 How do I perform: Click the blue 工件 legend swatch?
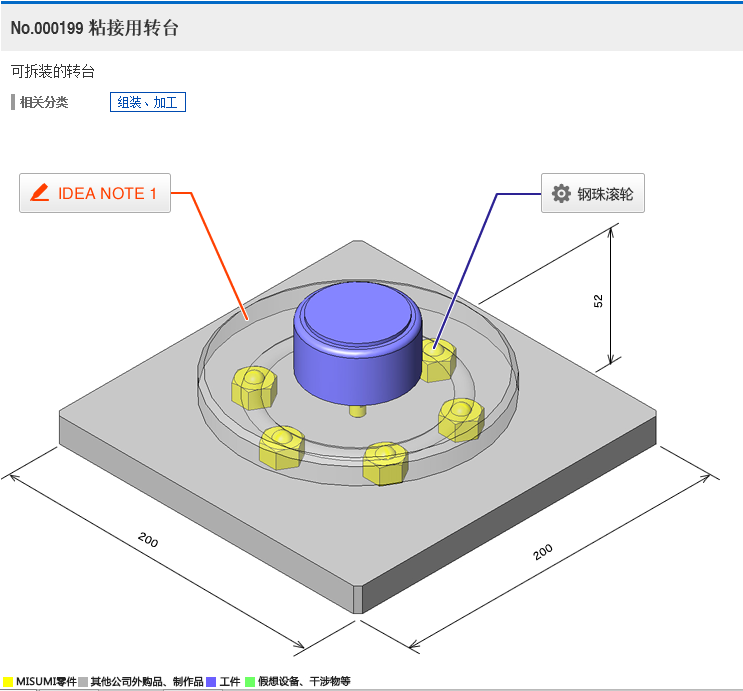click(x=211, y=682)
